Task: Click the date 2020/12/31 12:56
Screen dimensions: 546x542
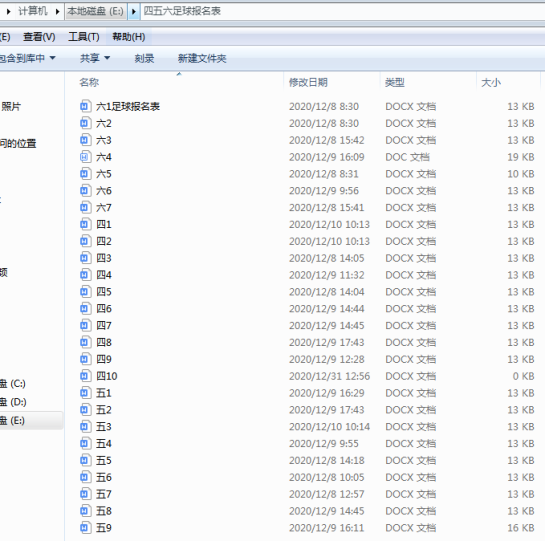Action: (x=329, y=376)
